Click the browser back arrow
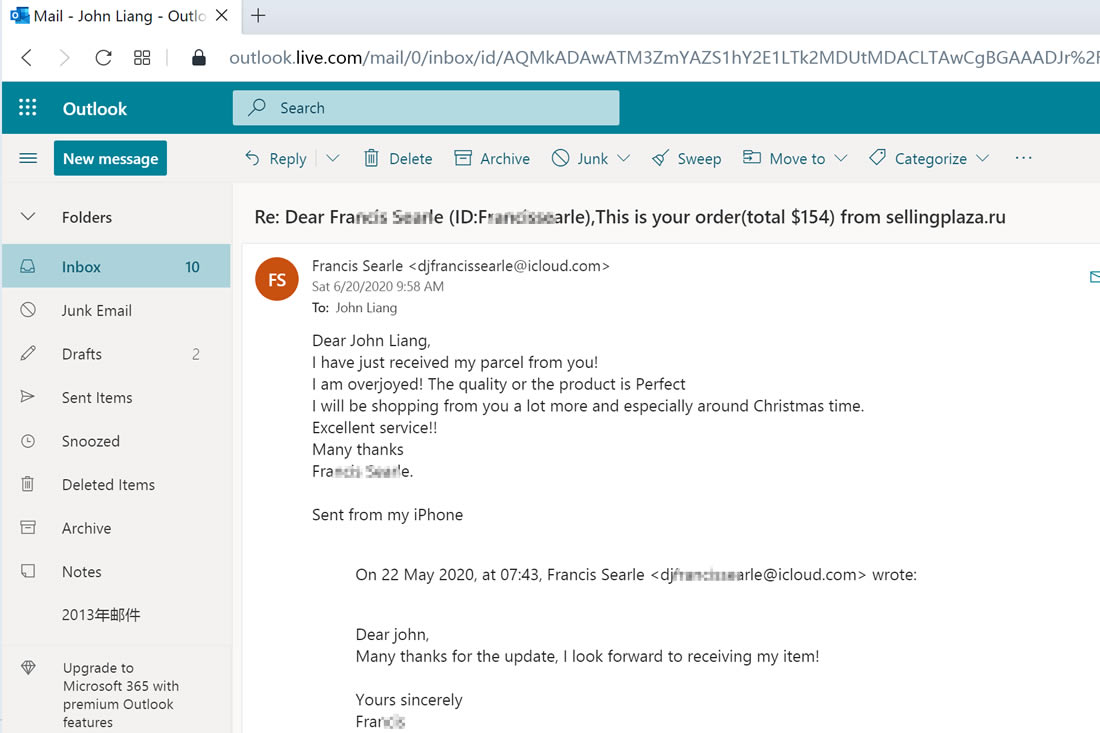Screen dimensions: 1100x733 tap(27, 58)
